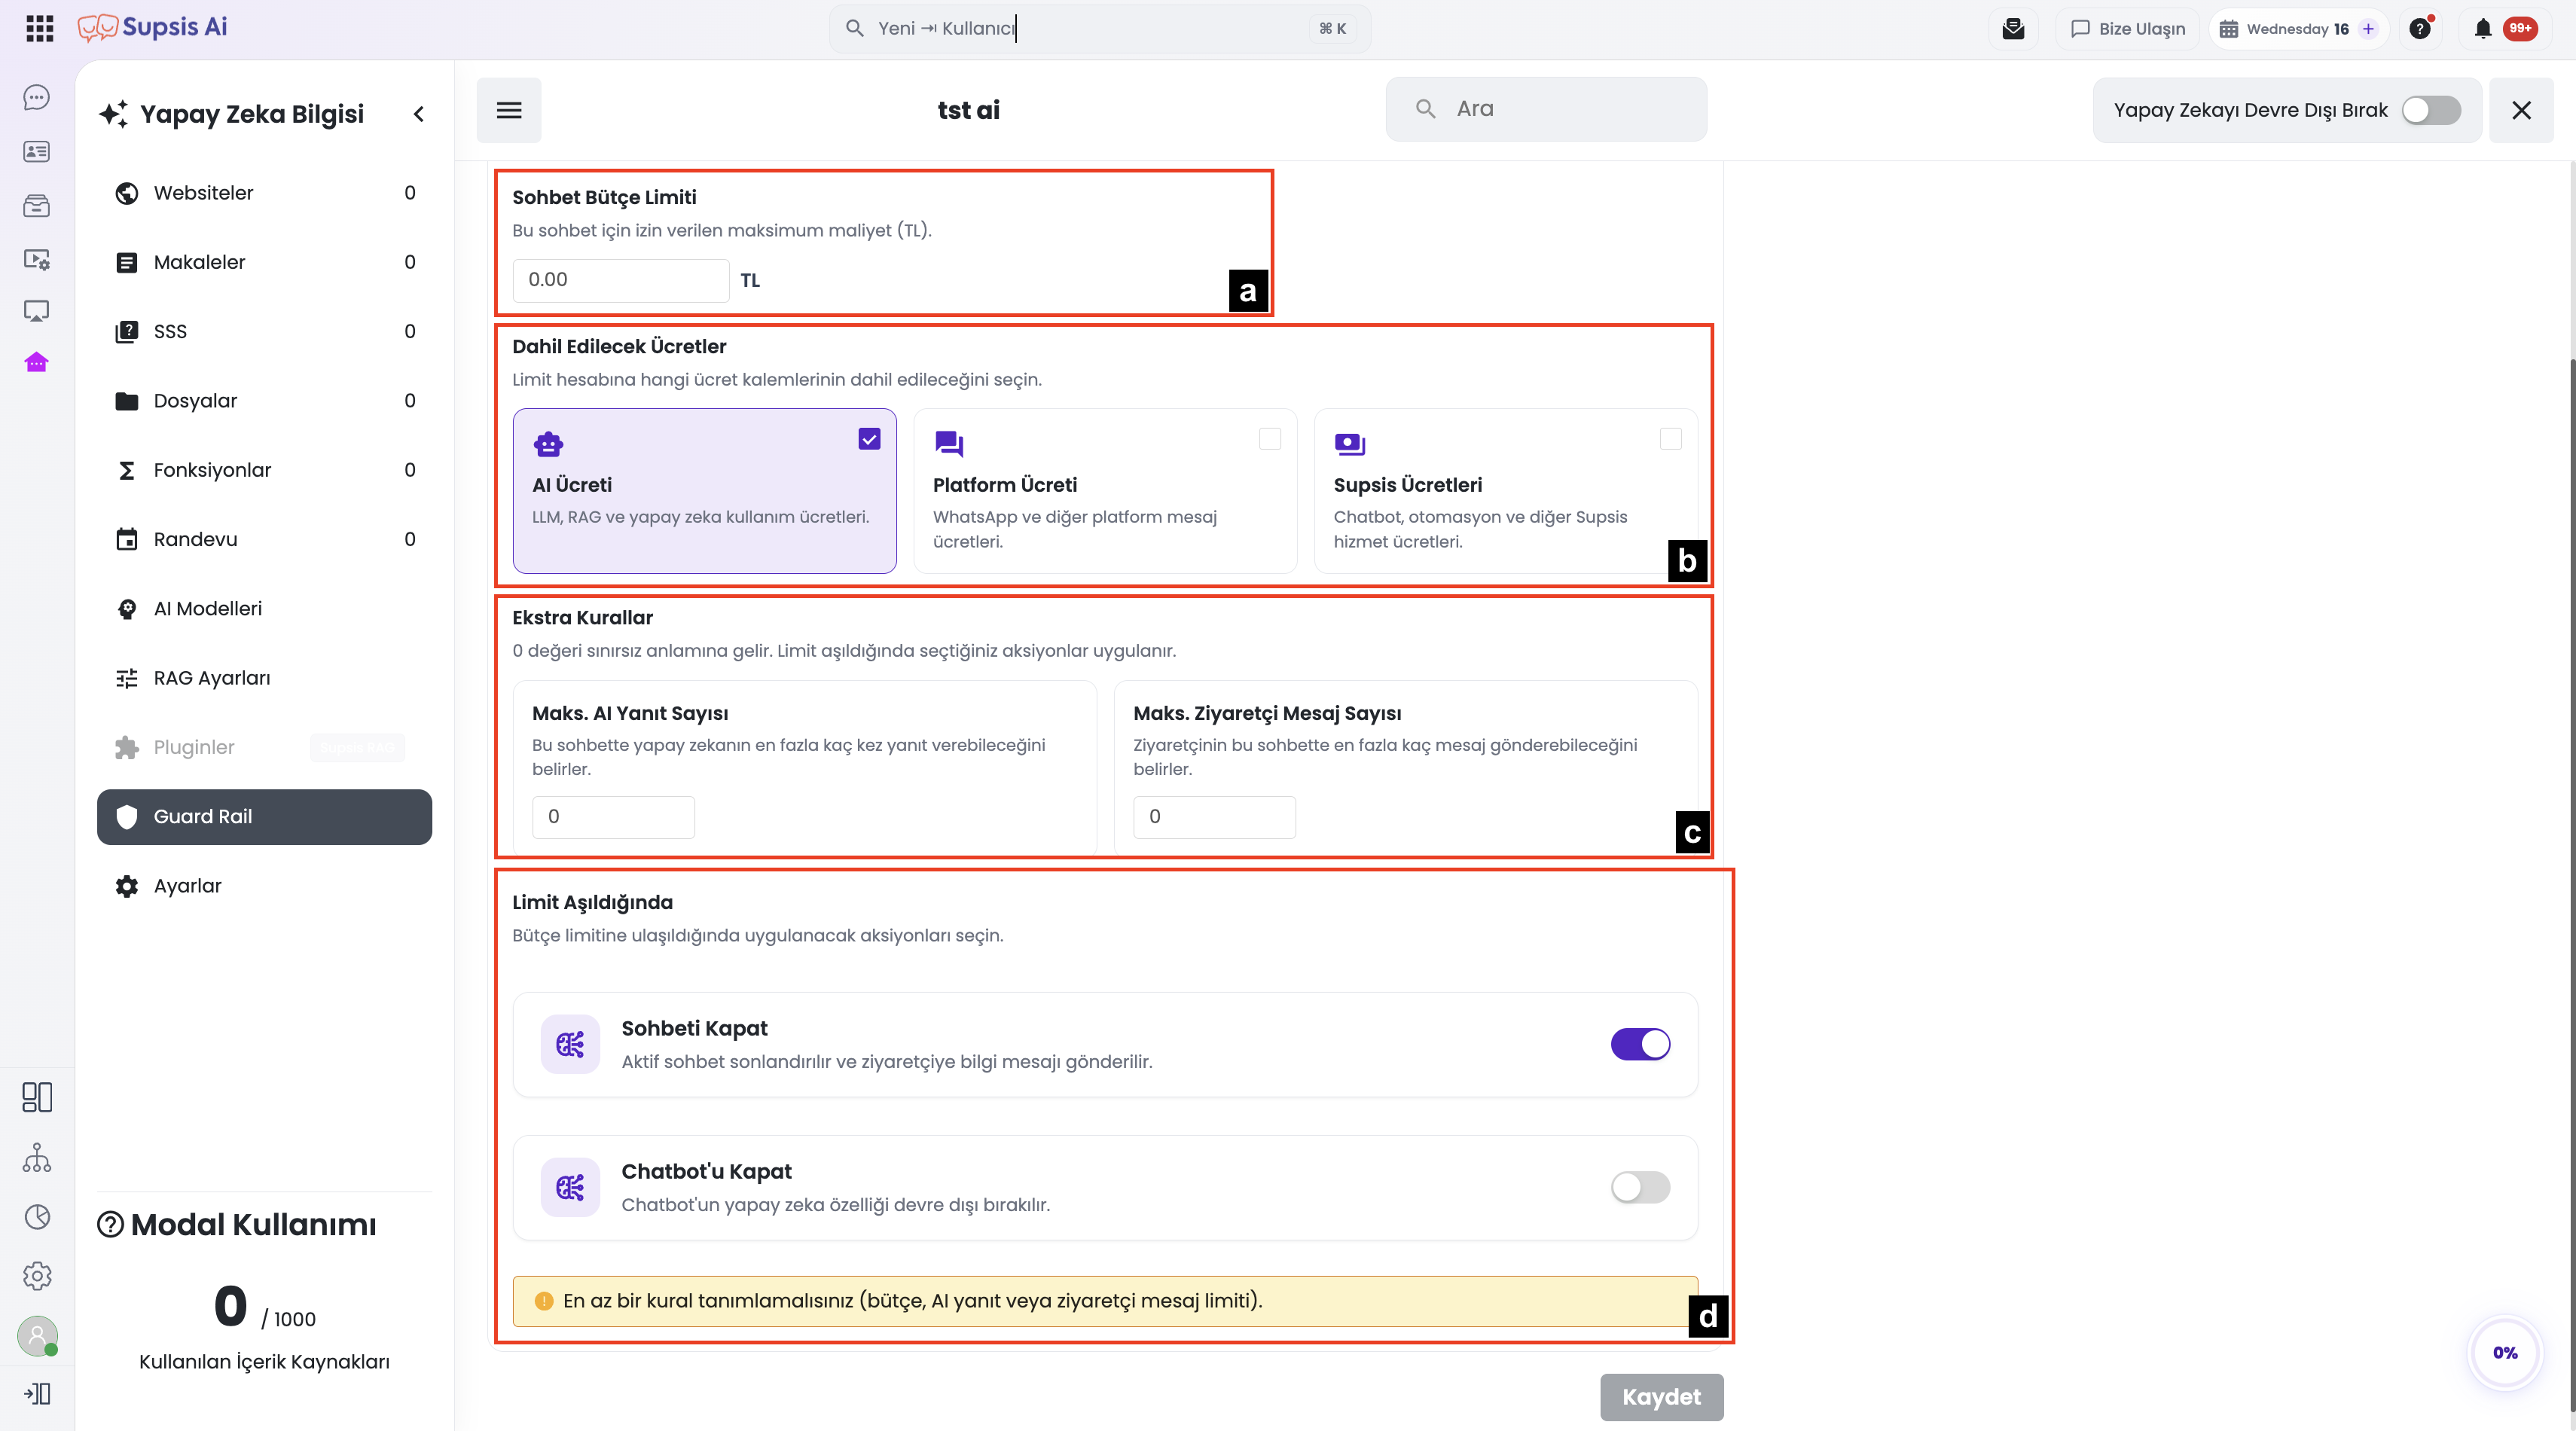Viewport: 2576px width, 1431px height.
Task: Open the inbox tray sidebar icon
Action: pos(37,205)
